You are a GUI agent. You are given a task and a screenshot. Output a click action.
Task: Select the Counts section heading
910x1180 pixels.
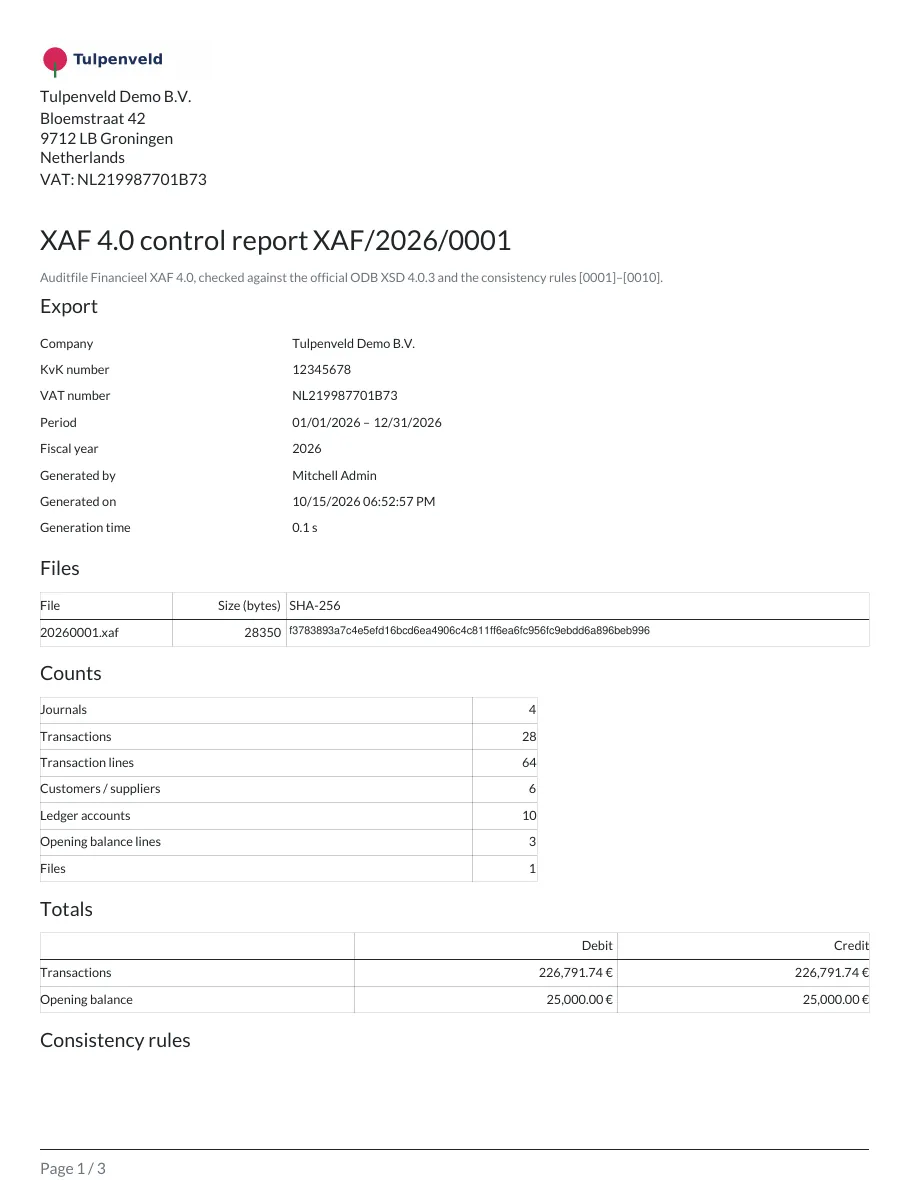coord(71,674)
